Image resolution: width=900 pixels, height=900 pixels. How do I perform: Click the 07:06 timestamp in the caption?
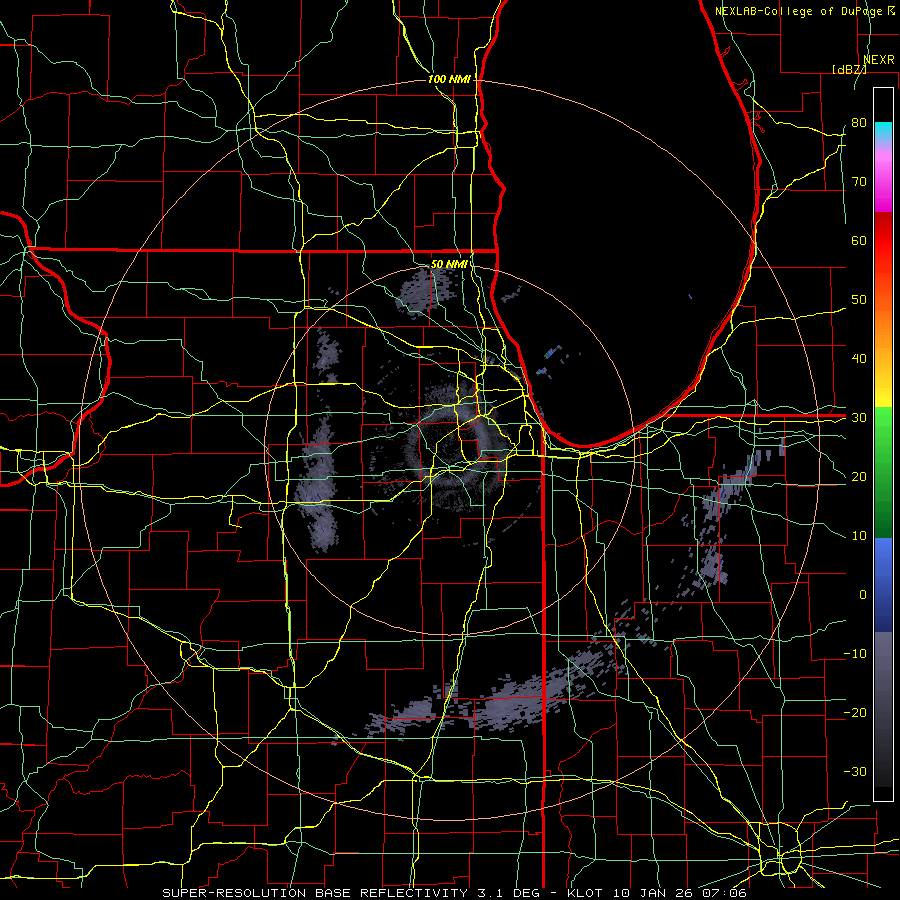724,893
